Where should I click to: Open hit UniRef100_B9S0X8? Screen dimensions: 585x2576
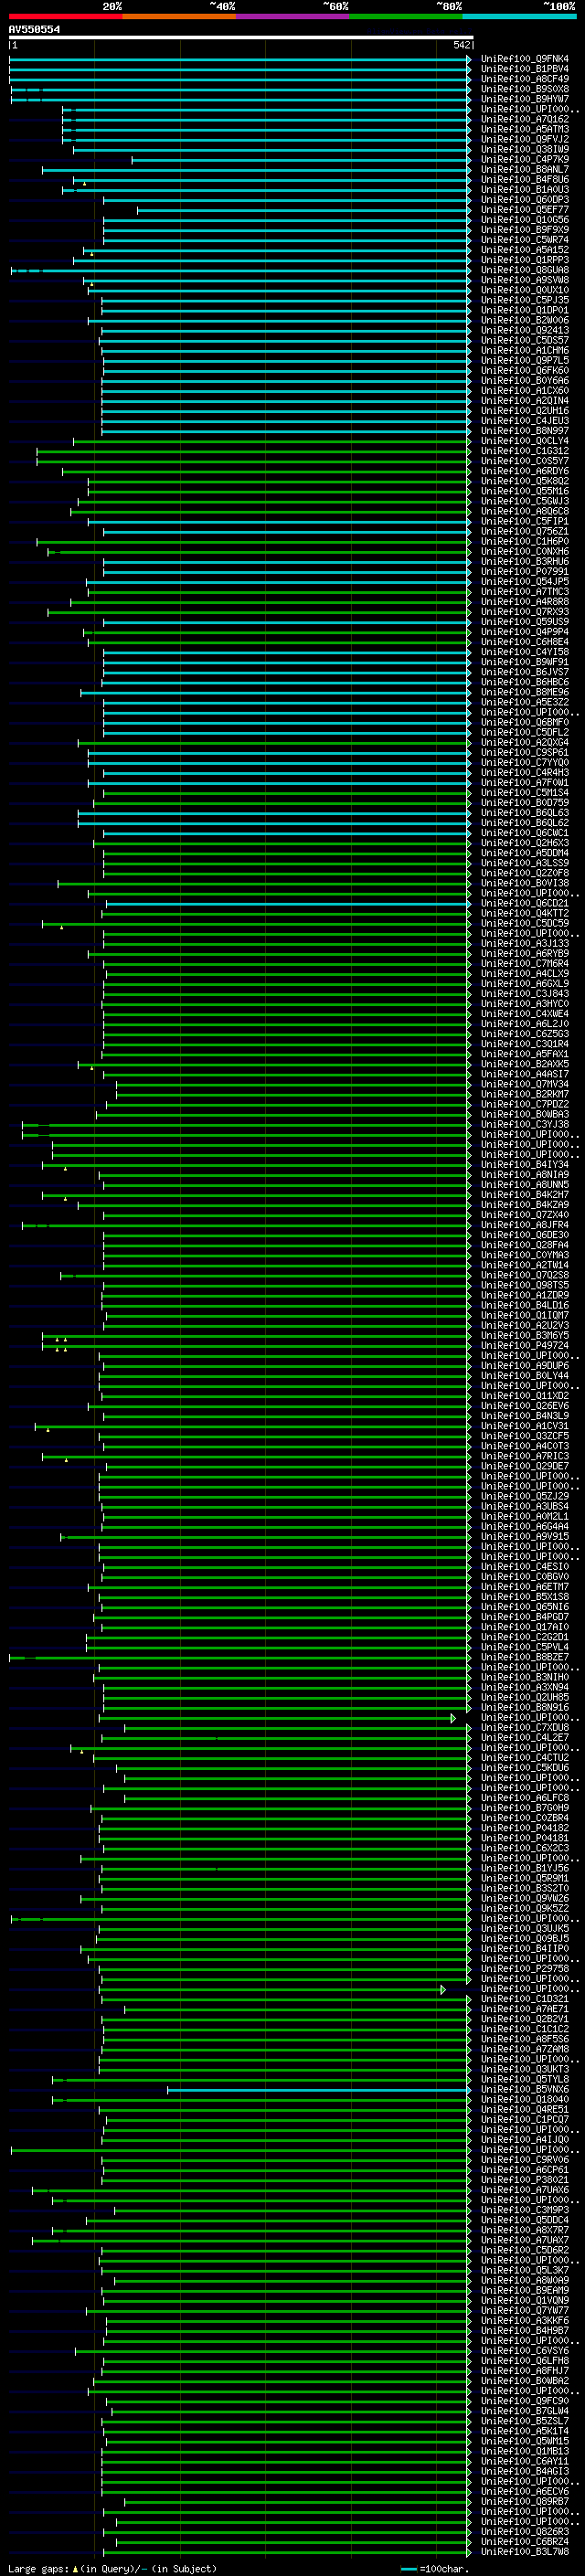click(x=525, y=89)
